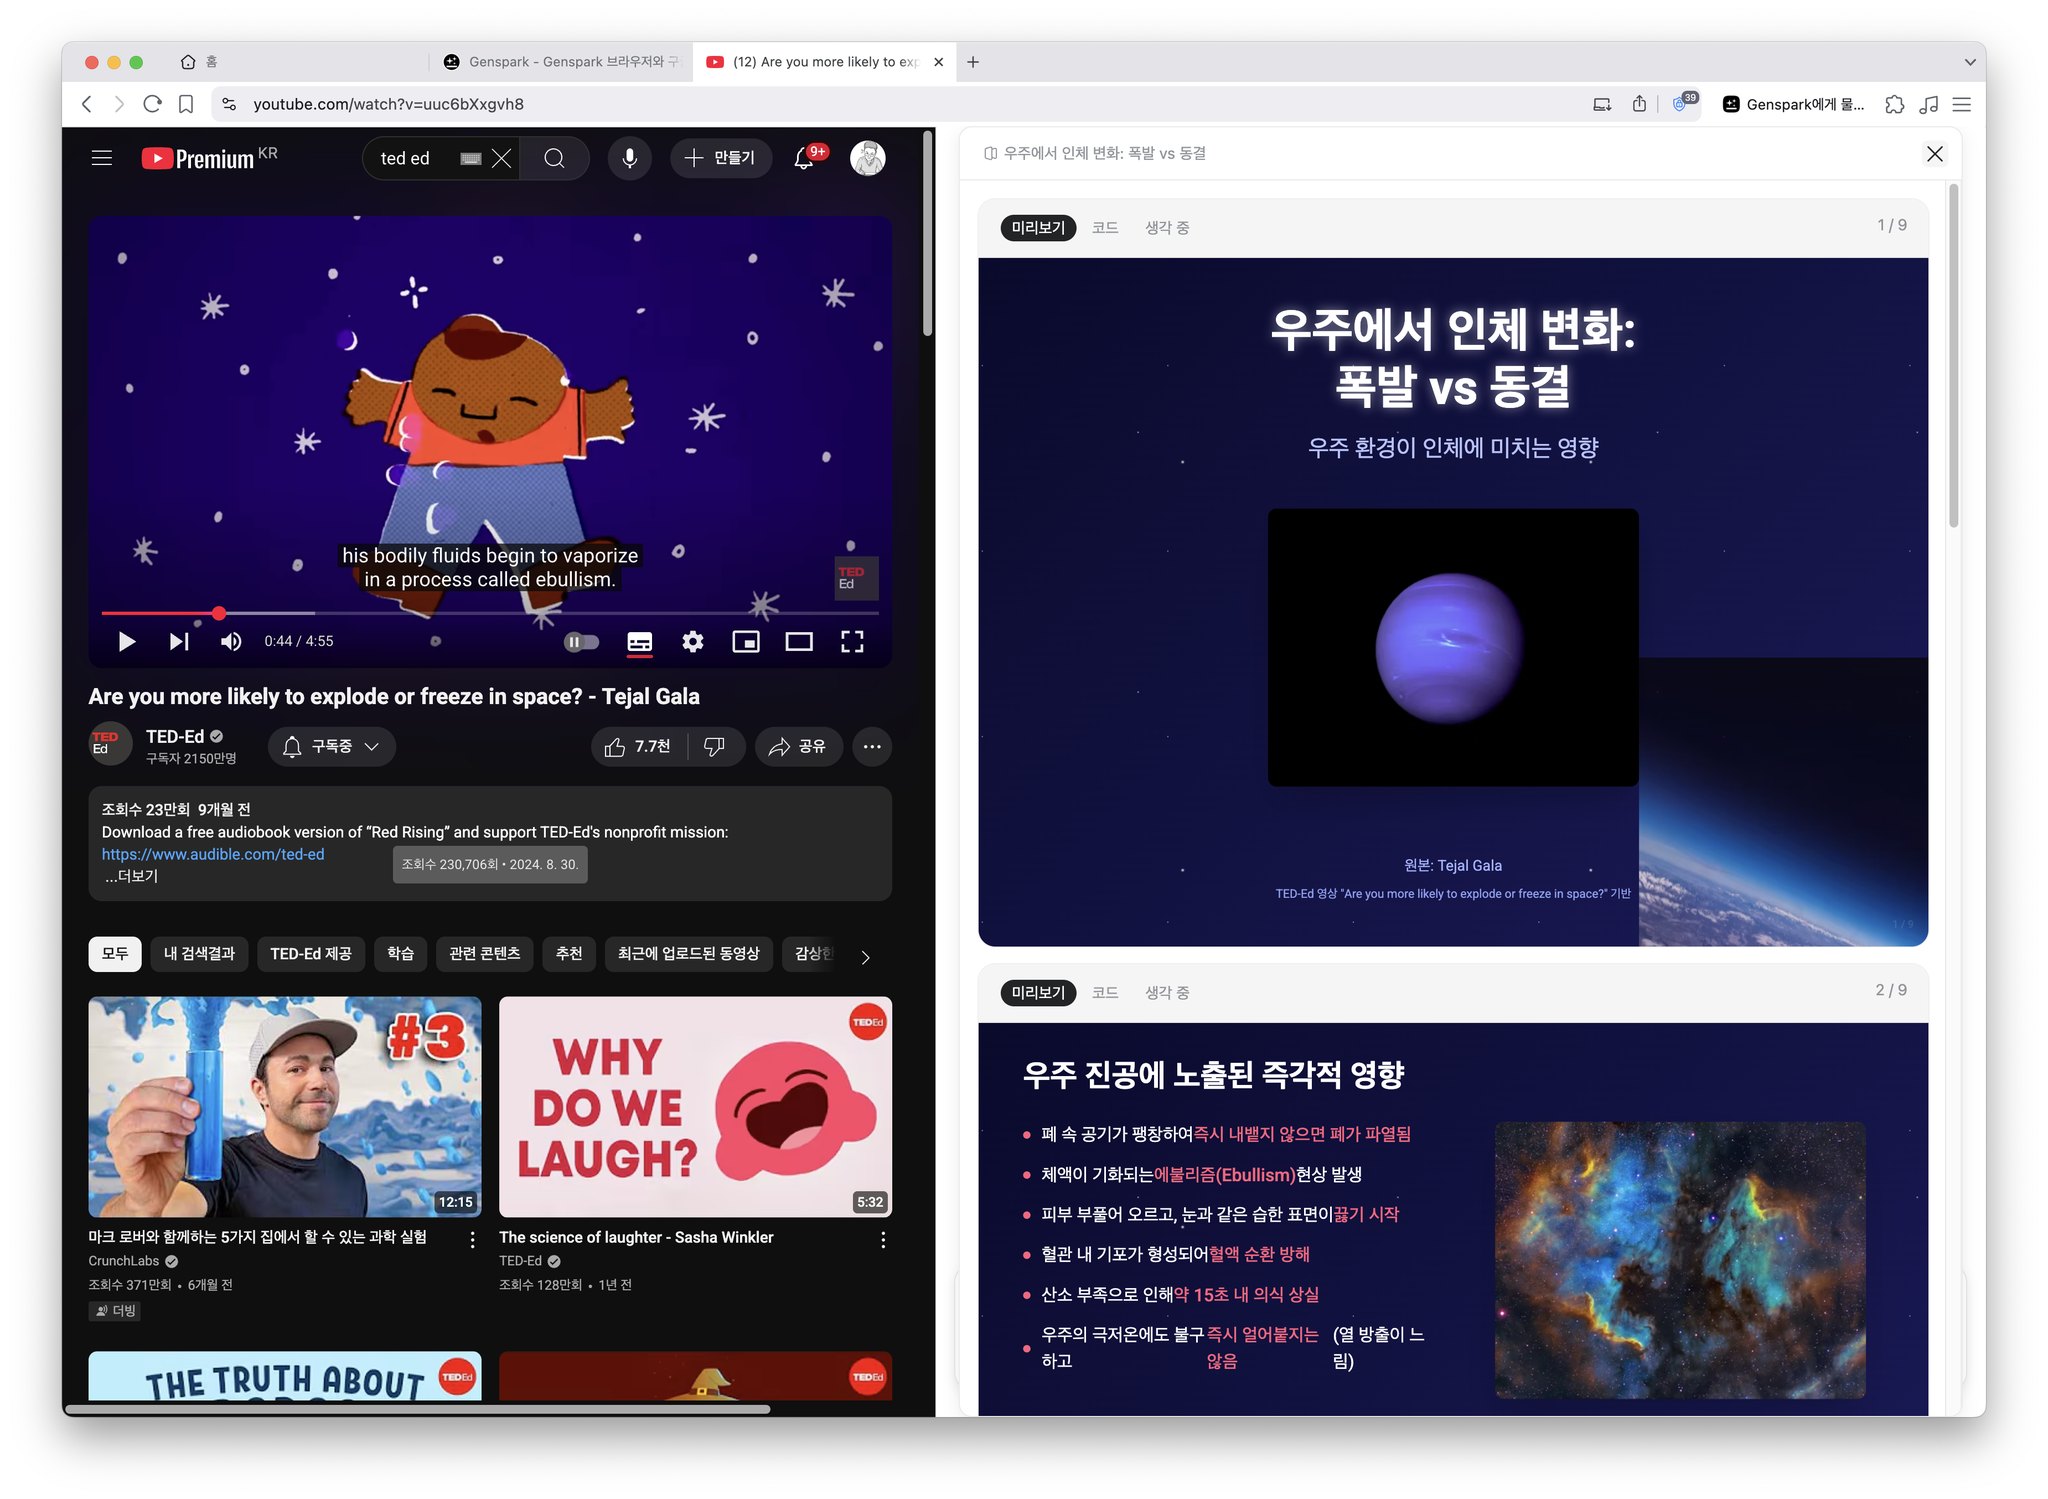Open TED-Ed channel name link
Screen dimensions: 2048x1499
(x=175, y=736)
